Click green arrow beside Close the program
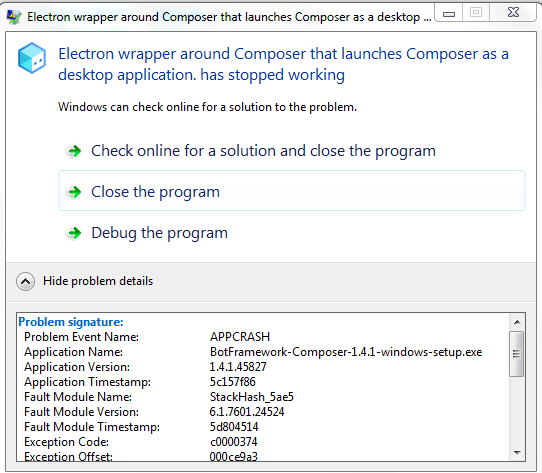The height and width of the screenshot is (473, 542). tap(75, 192)
